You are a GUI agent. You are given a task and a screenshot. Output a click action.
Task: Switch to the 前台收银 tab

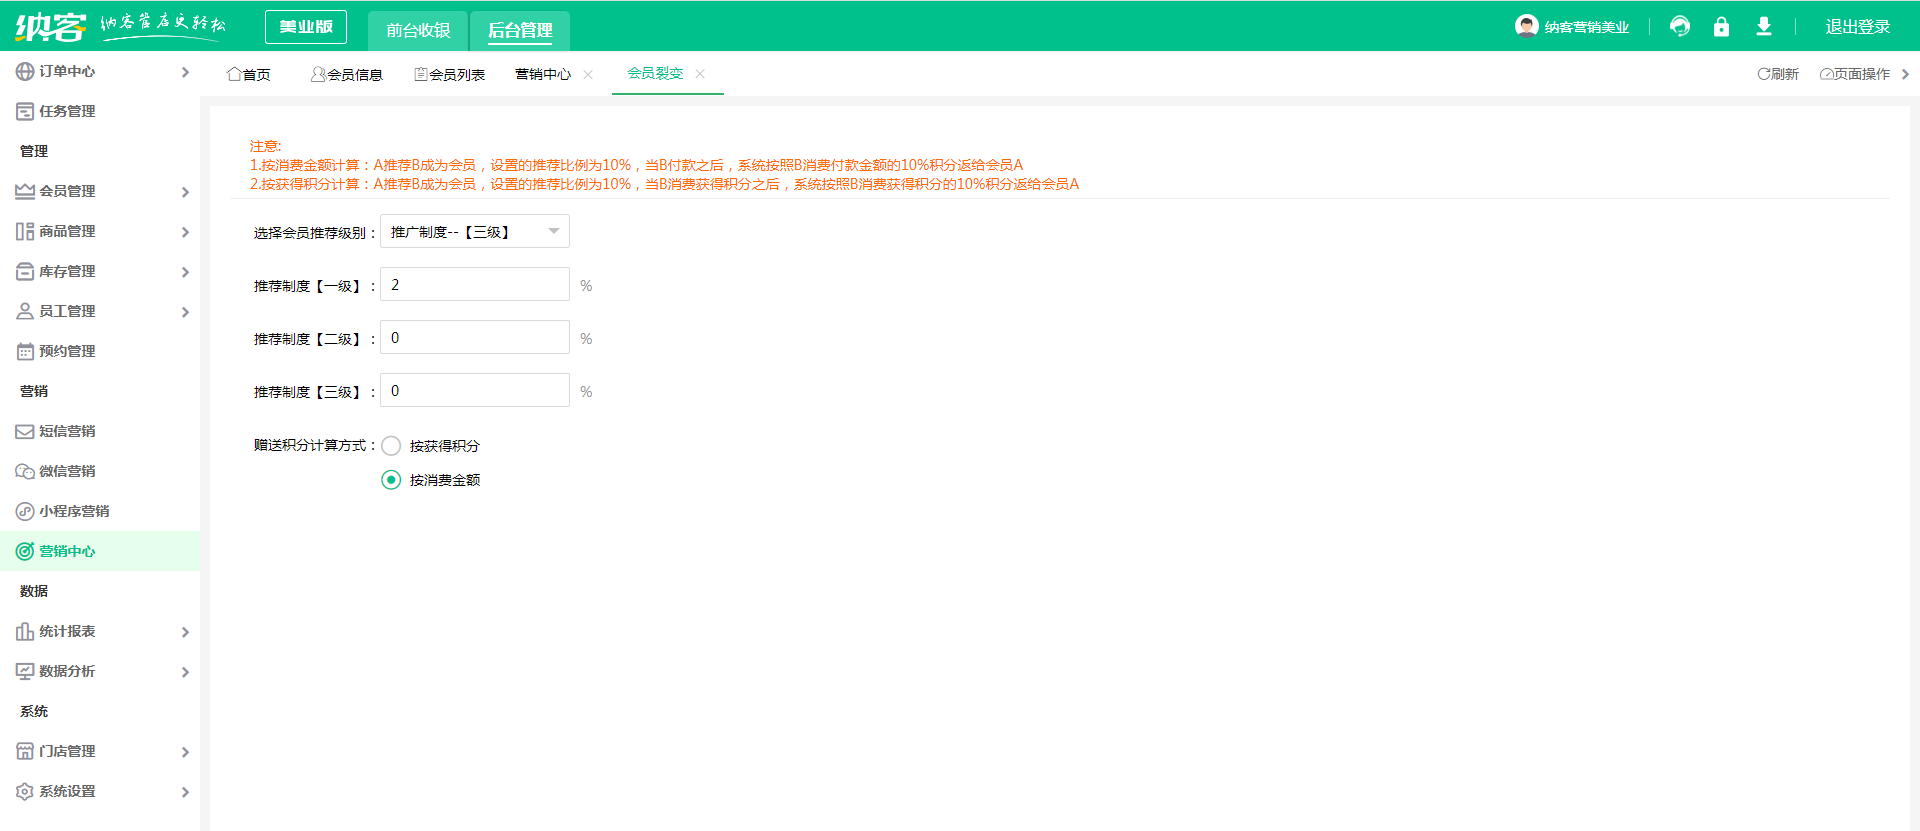(418, 30)
